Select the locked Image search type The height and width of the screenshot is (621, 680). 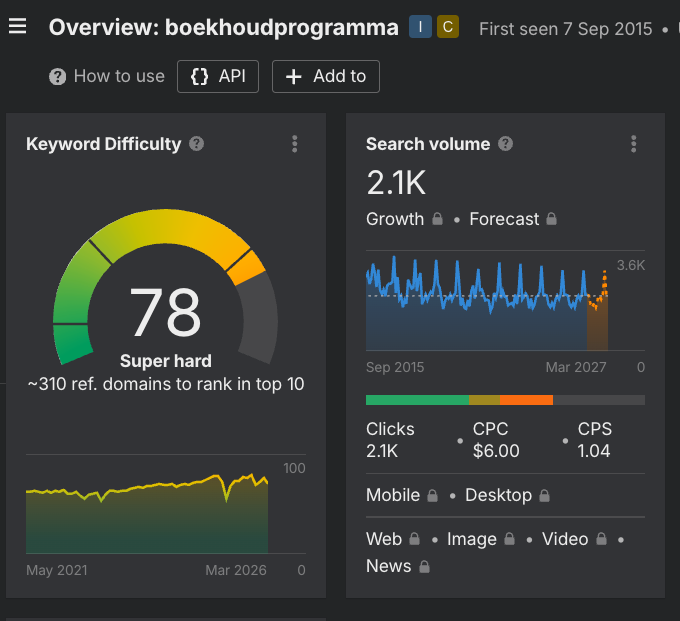481,539
